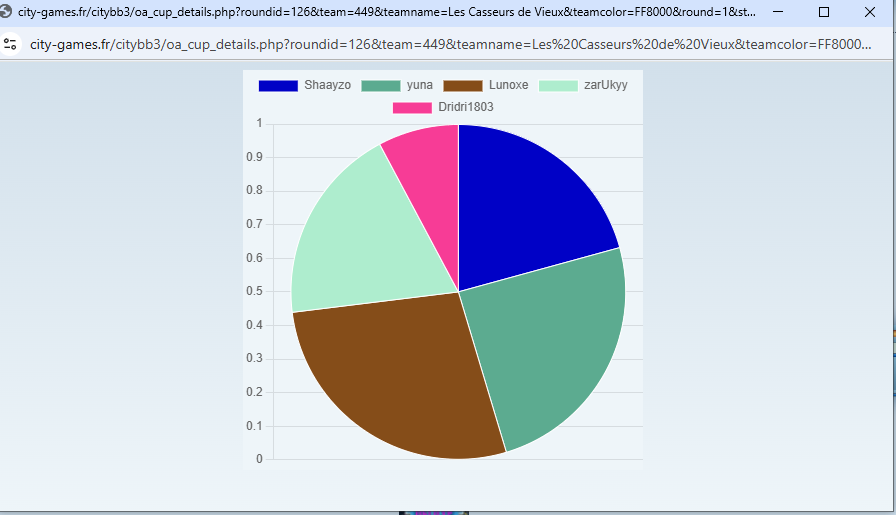Click the pink Dridri1803 legend color box

click(x=412, y=107)
